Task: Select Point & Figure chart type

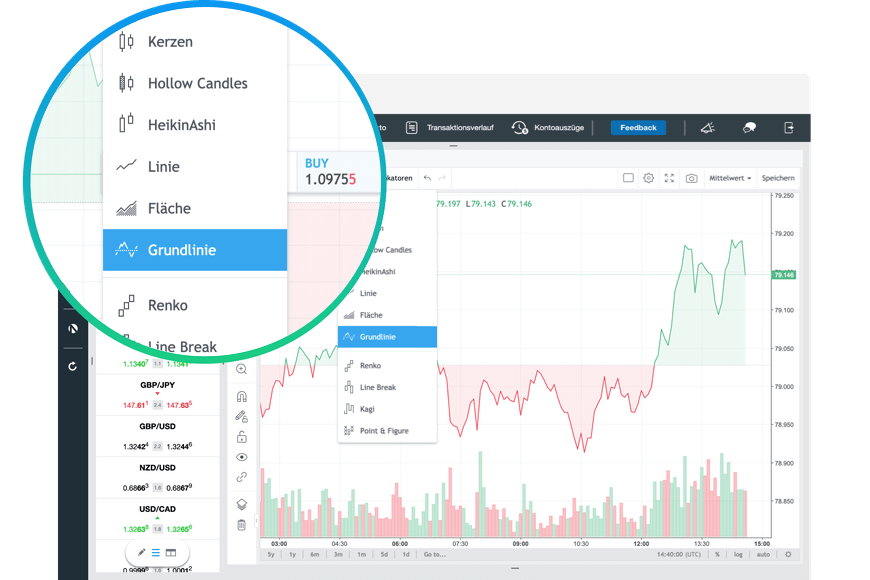Action: coord(383,431)
